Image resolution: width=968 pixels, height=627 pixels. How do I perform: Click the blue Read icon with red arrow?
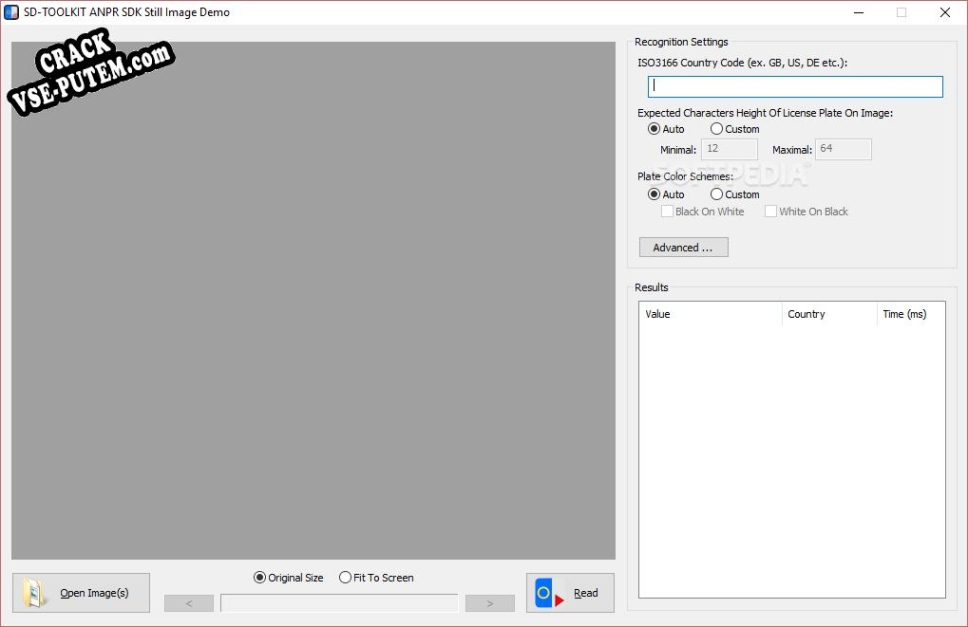pyautogui.click(x=549, y=593)
